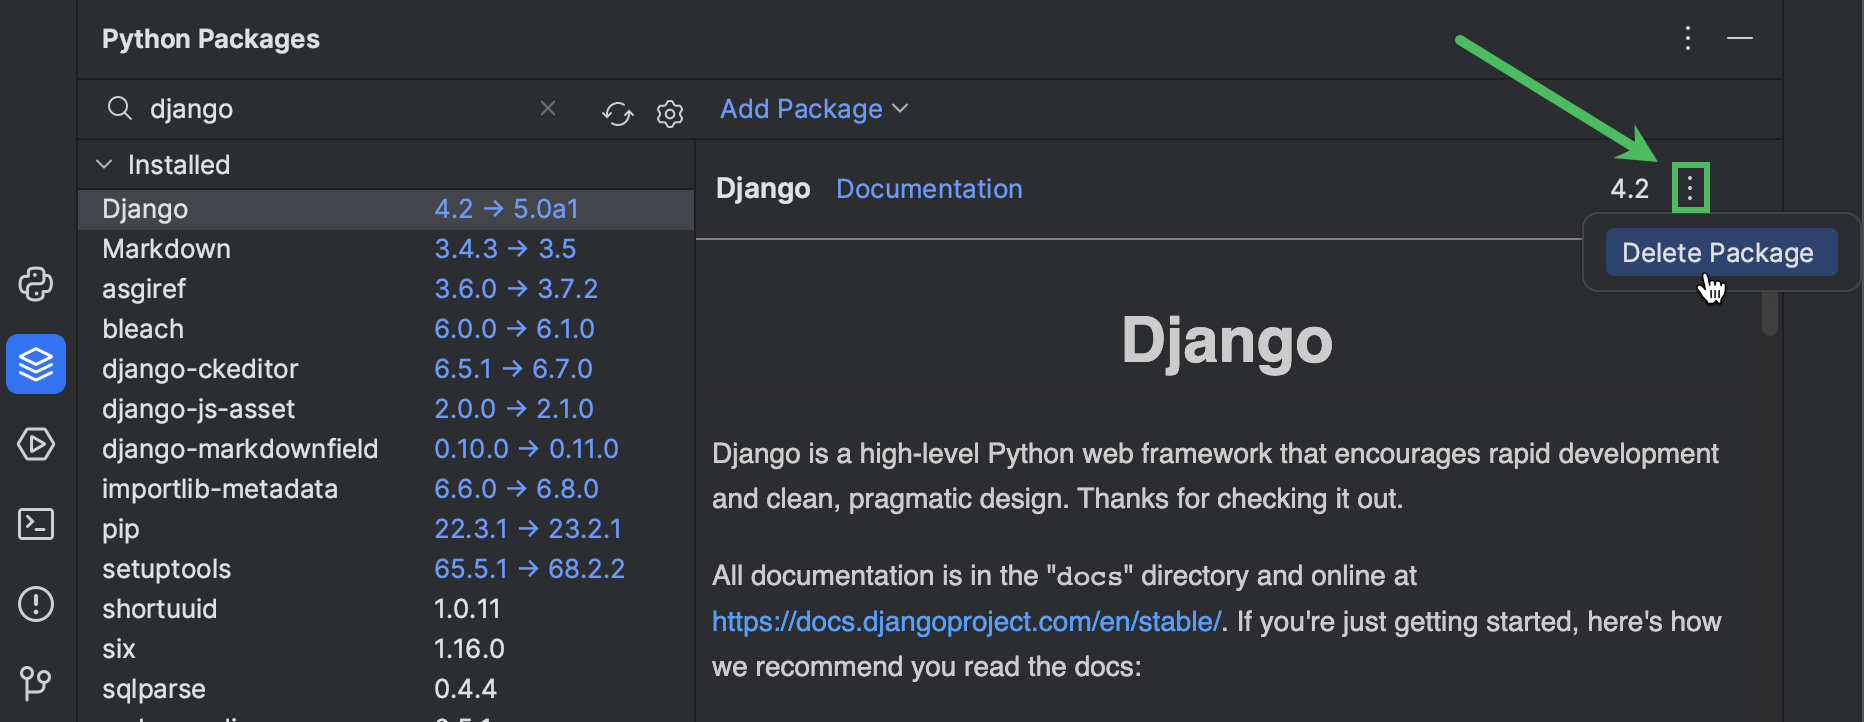Select the sqlparse package row
Screen dimensions: 1864x722
coord(386,689)
